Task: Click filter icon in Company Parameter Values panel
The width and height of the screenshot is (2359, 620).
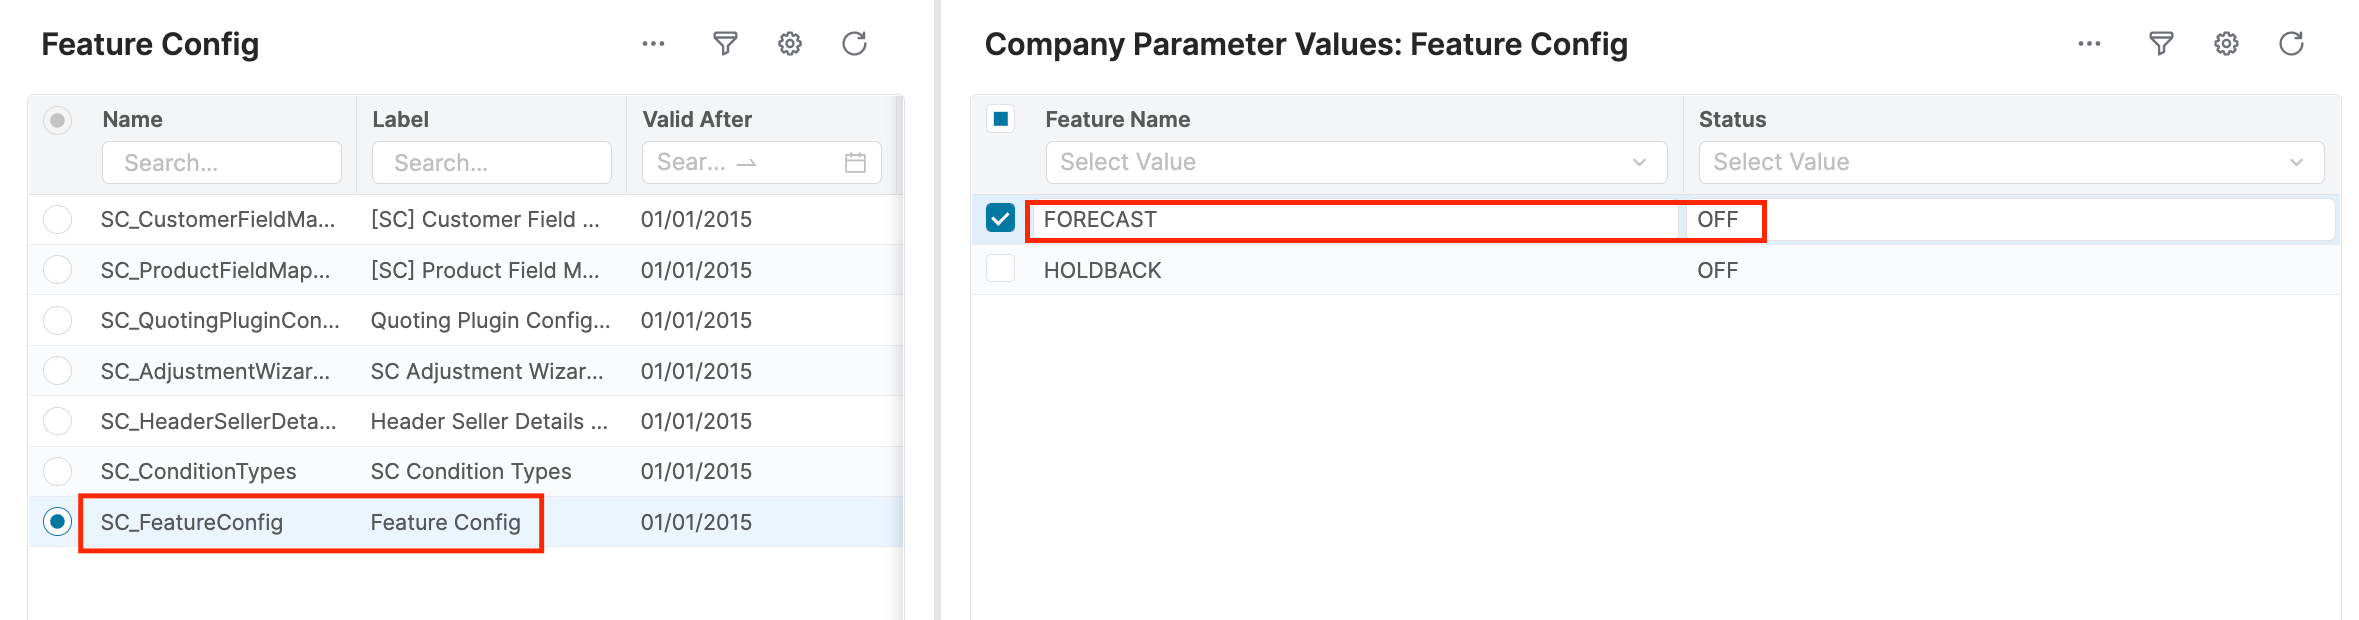Action: click(x=2161, y=44)
